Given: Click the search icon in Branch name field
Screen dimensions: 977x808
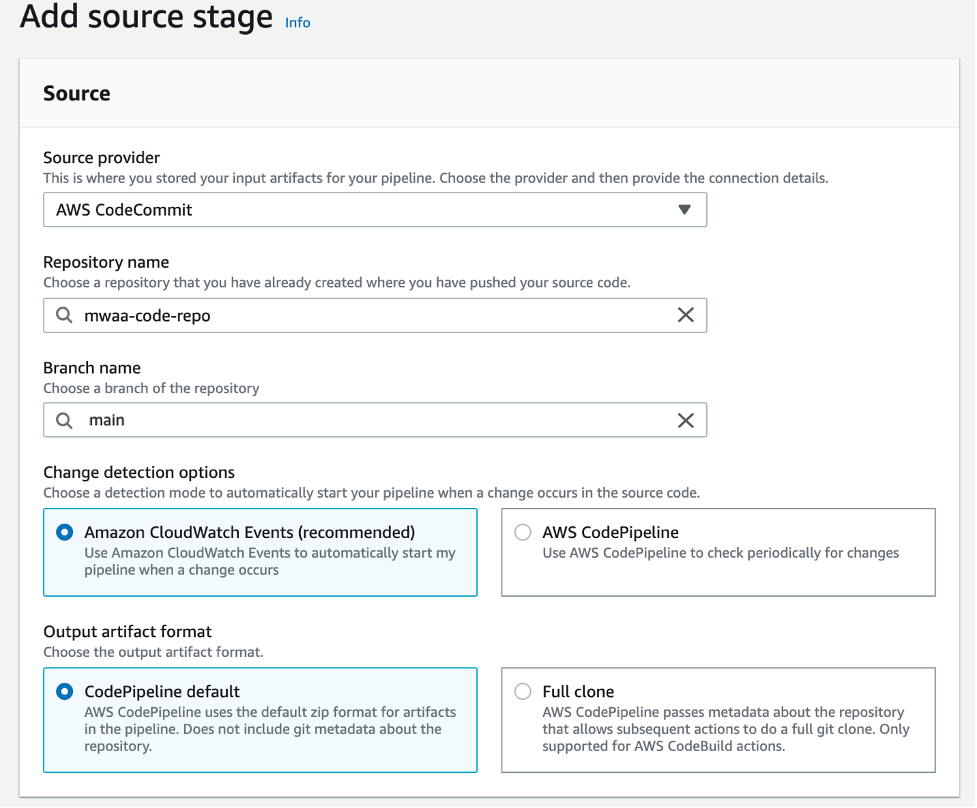Looking at the screenshot, I should (63, 420).
